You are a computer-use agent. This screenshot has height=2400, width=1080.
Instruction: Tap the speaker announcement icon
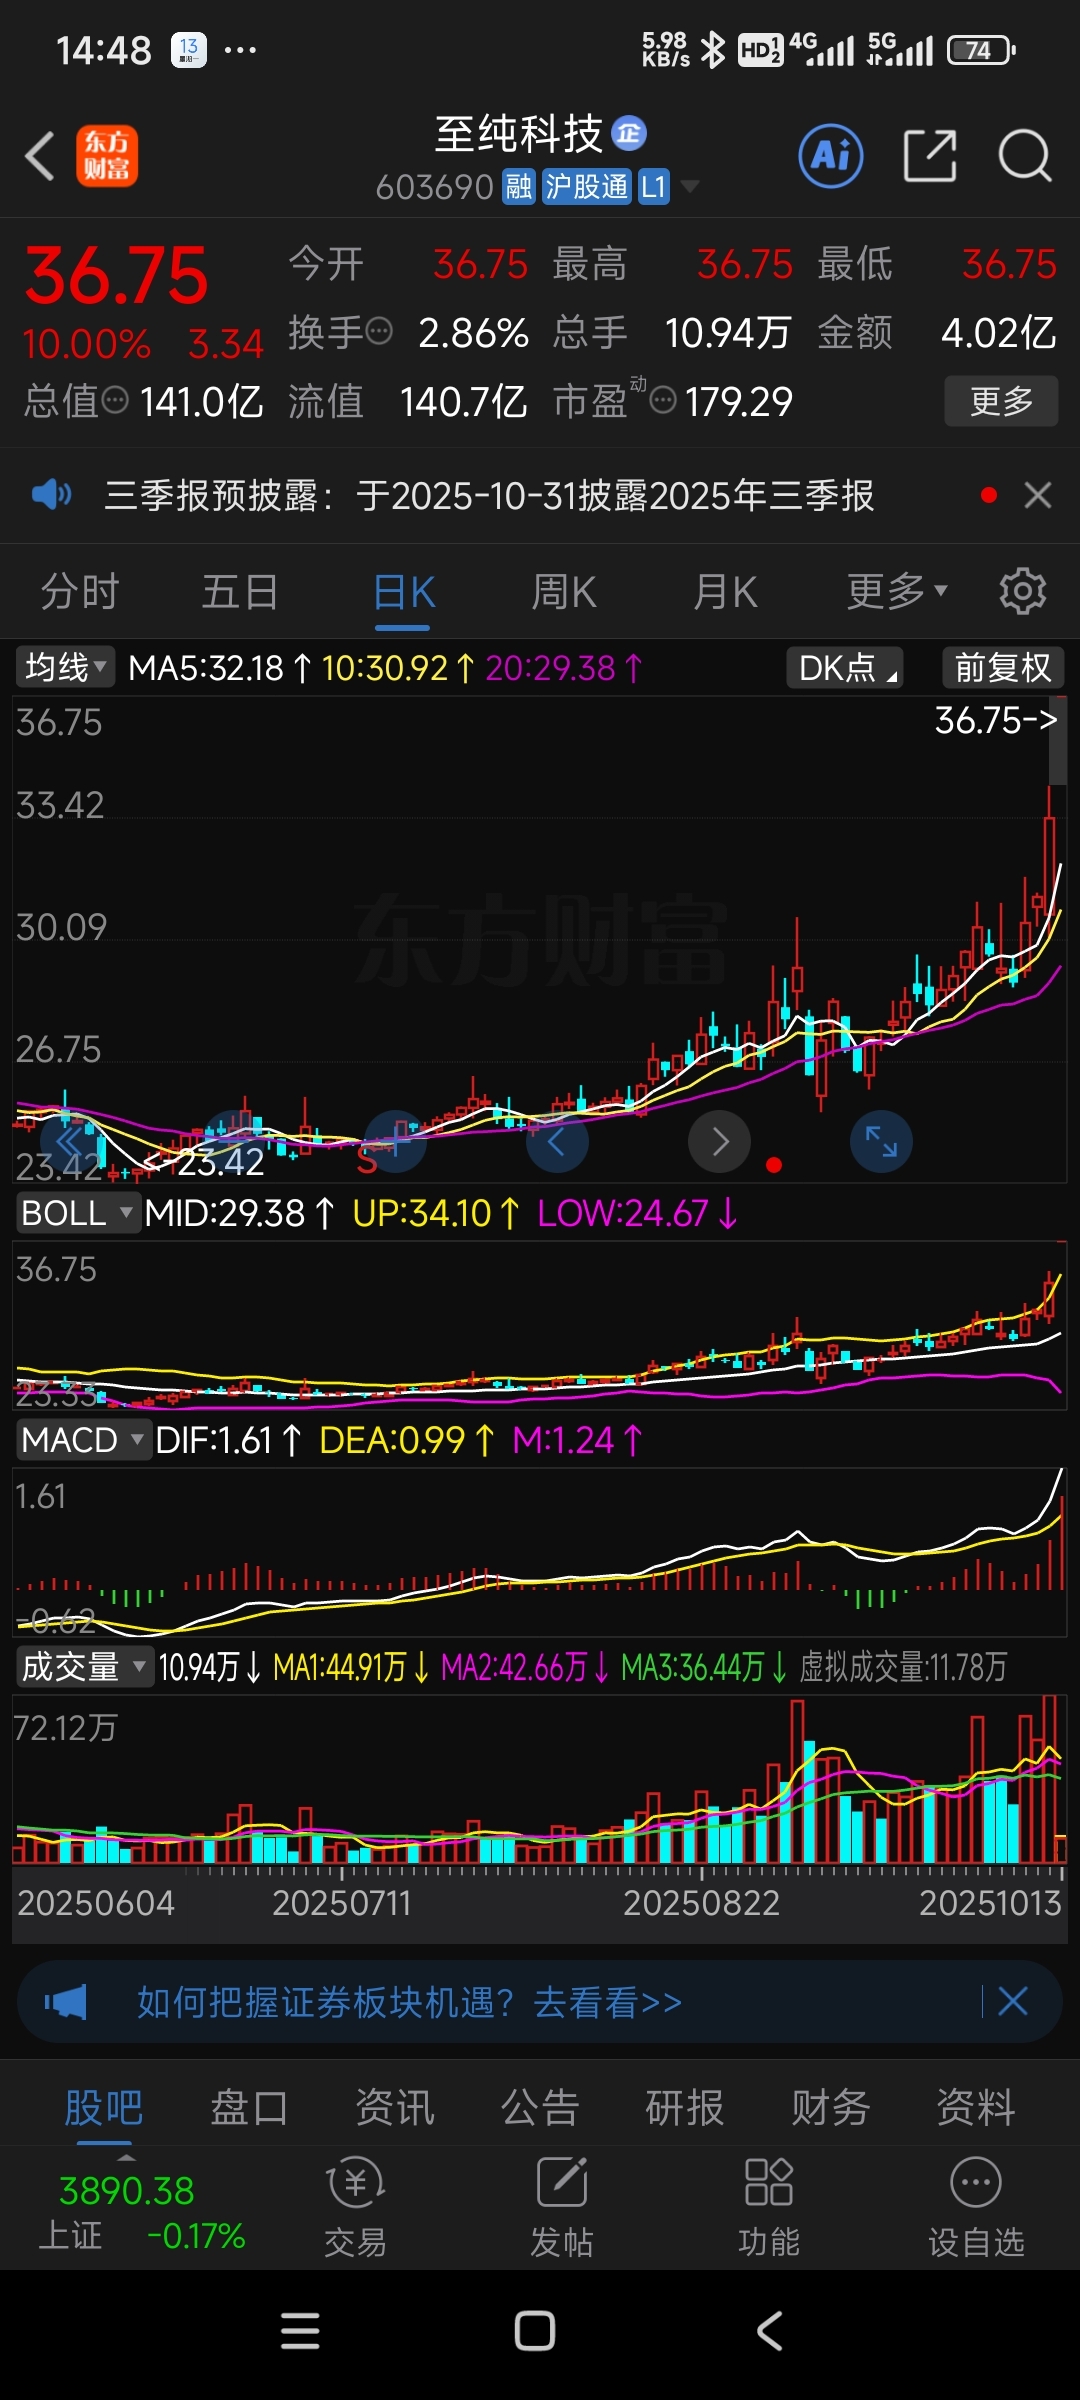(x=51, y=494)
